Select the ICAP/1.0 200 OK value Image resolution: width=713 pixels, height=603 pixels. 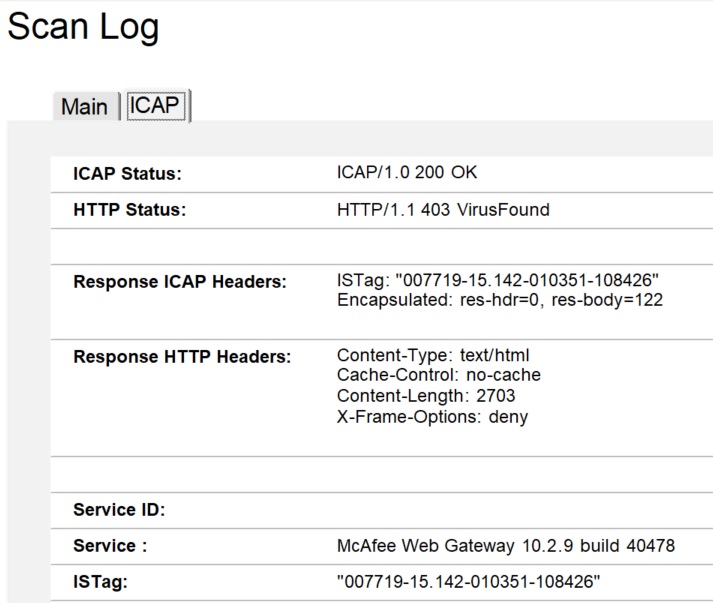point(407,172)
